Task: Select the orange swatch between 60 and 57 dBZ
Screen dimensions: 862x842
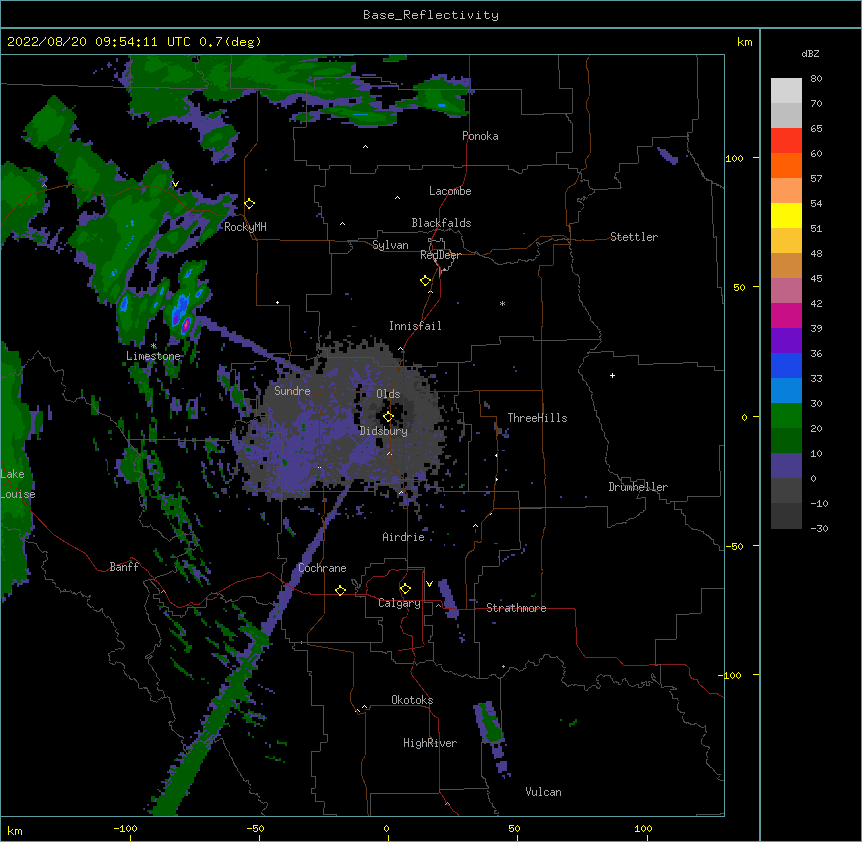Action: click(x=786, y=166)
